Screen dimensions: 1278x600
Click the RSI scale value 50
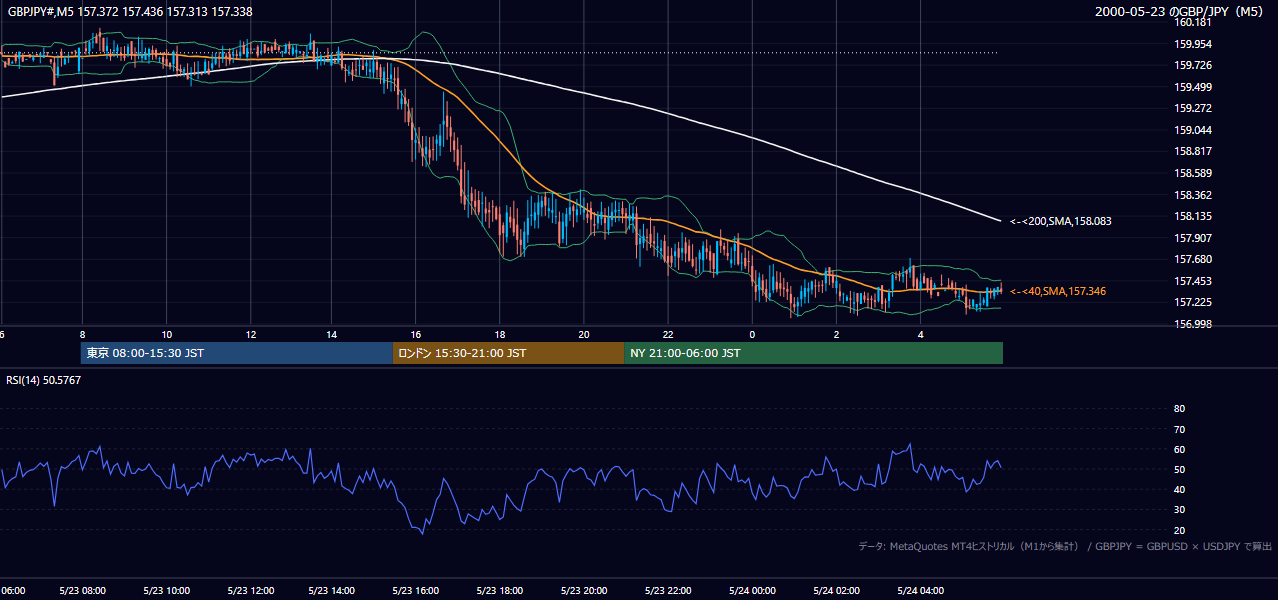1179,469
